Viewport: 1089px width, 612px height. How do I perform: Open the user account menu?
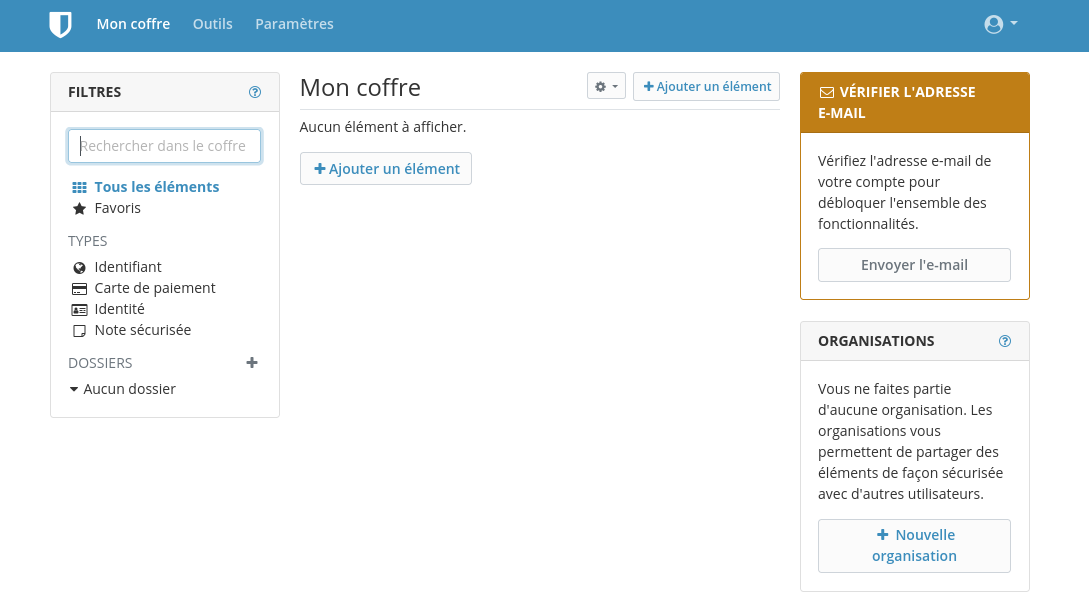coord(1000,24)
